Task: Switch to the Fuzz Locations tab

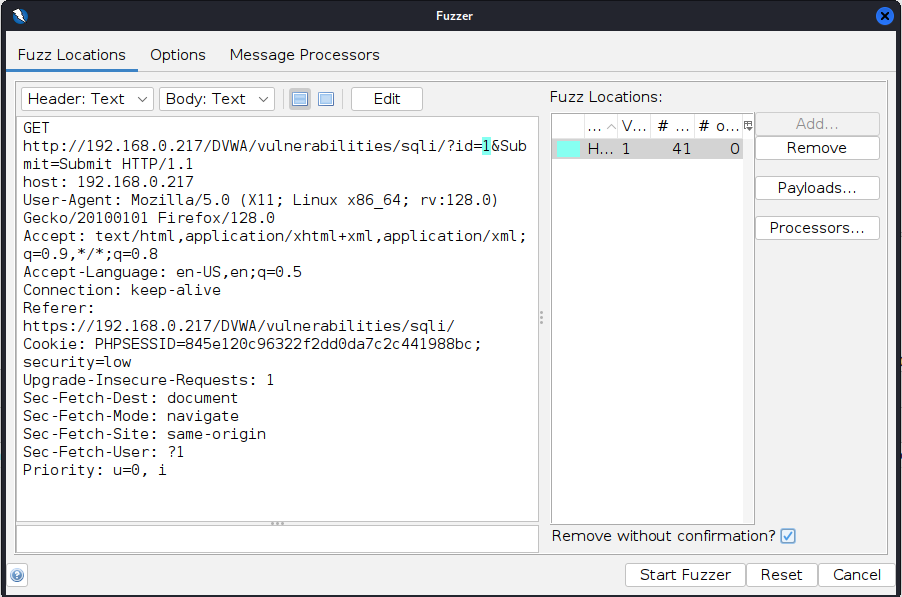Action: pos(71,55)
